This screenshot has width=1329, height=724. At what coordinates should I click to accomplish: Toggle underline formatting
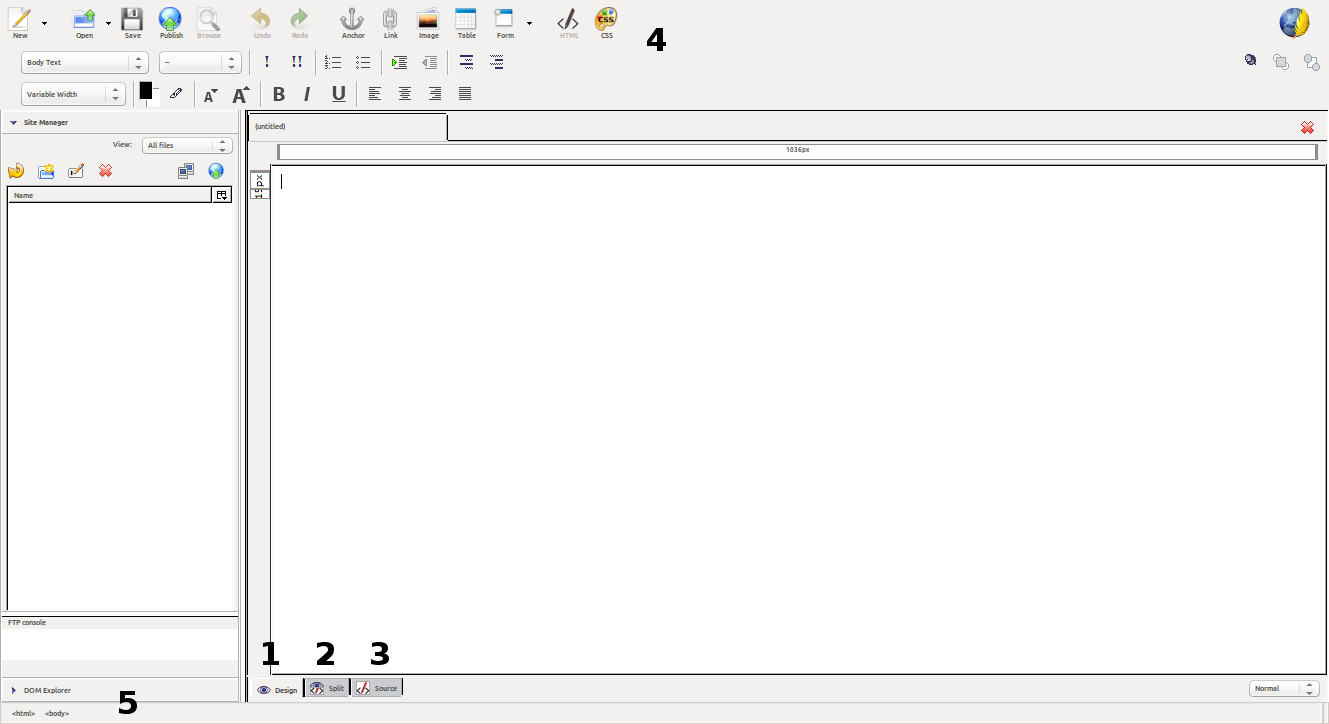(x=338, y=93)
